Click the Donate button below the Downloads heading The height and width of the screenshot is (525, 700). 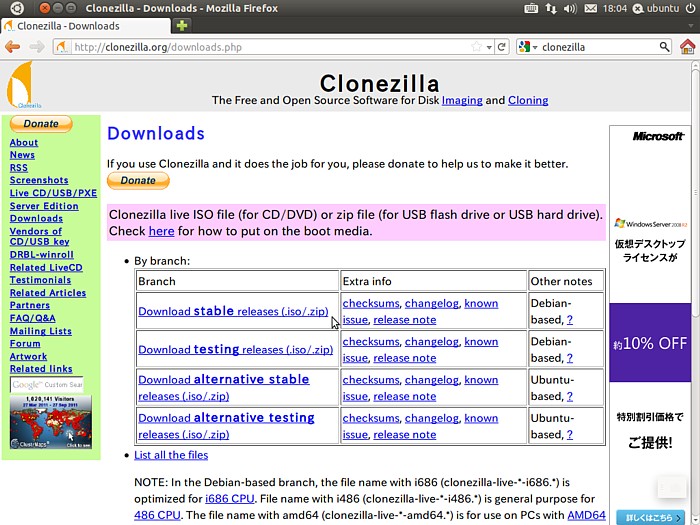[138, 180]
